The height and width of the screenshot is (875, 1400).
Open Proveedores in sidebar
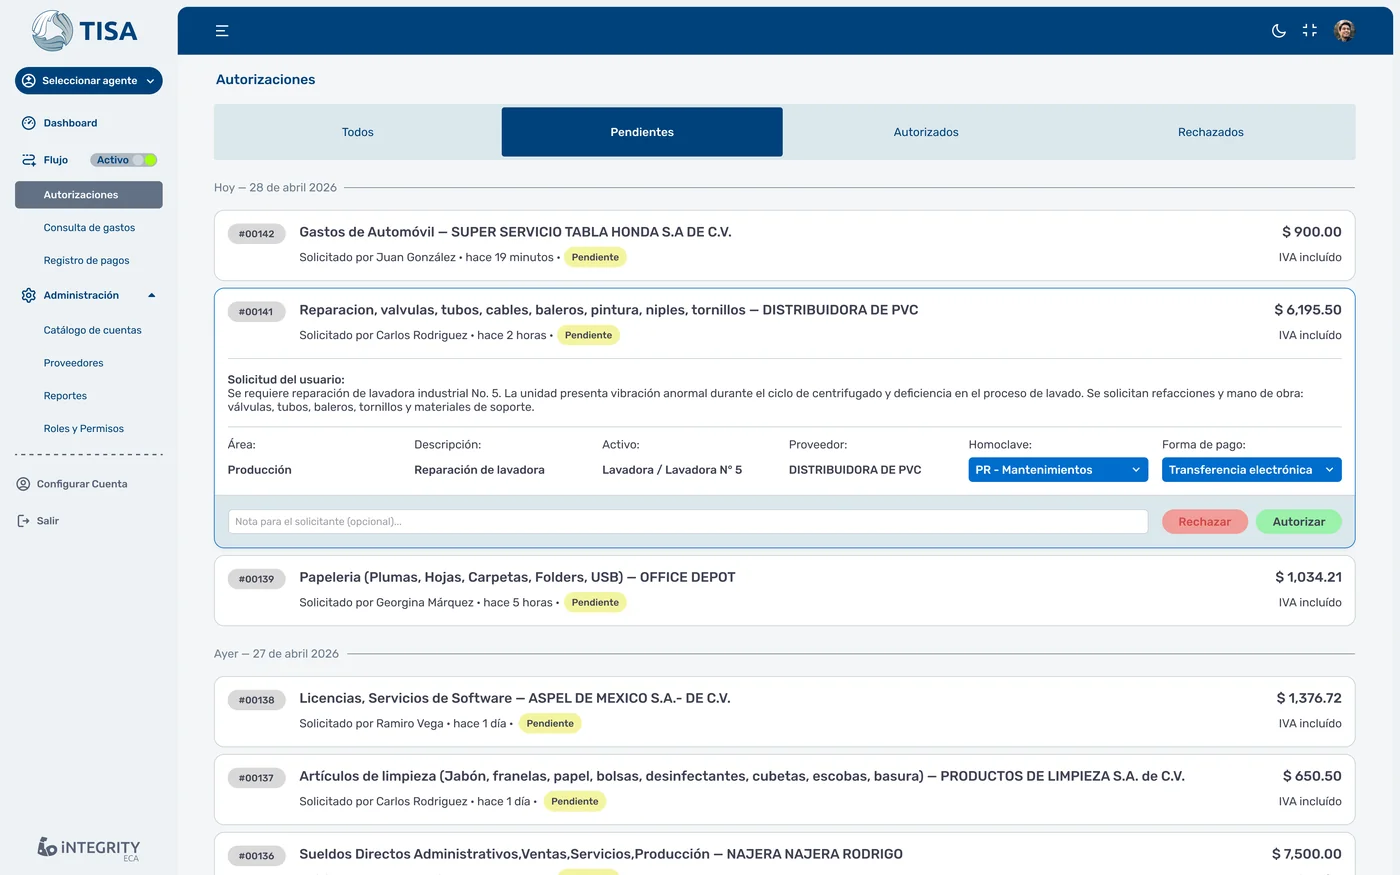(73, 363)
